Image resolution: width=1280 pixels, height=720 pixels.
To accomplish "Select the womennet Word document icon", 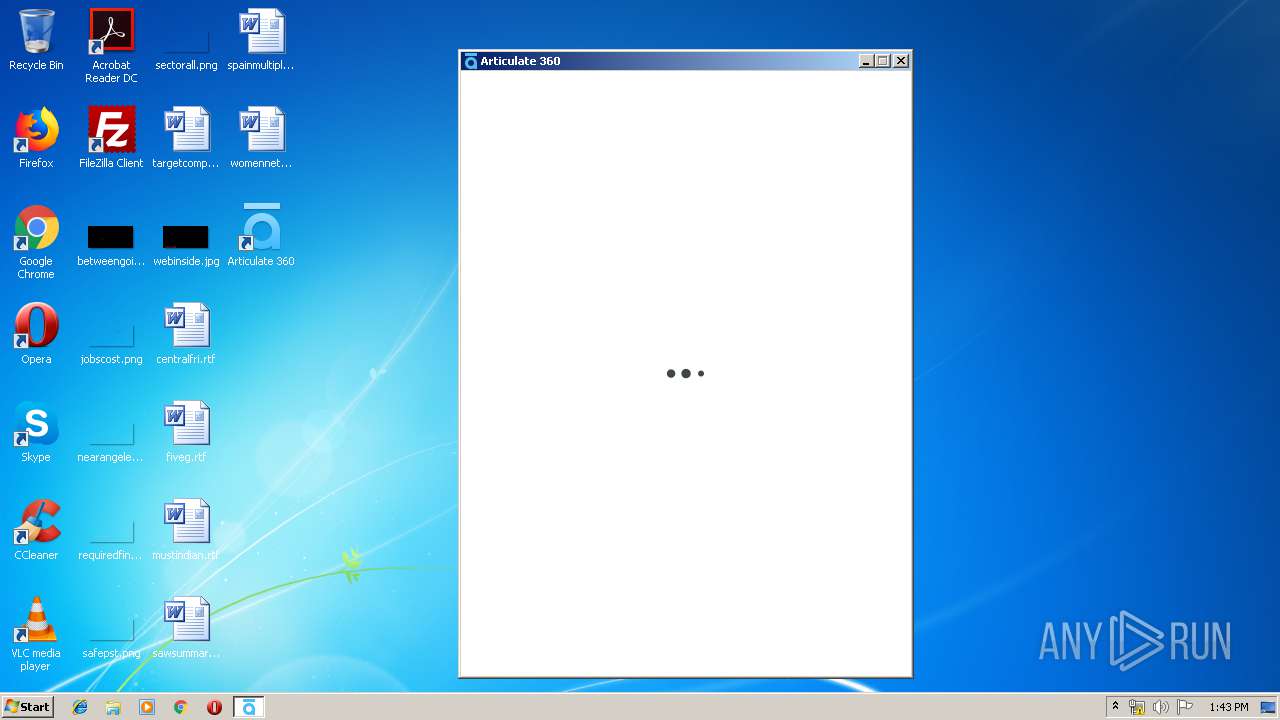I will 261,140.
